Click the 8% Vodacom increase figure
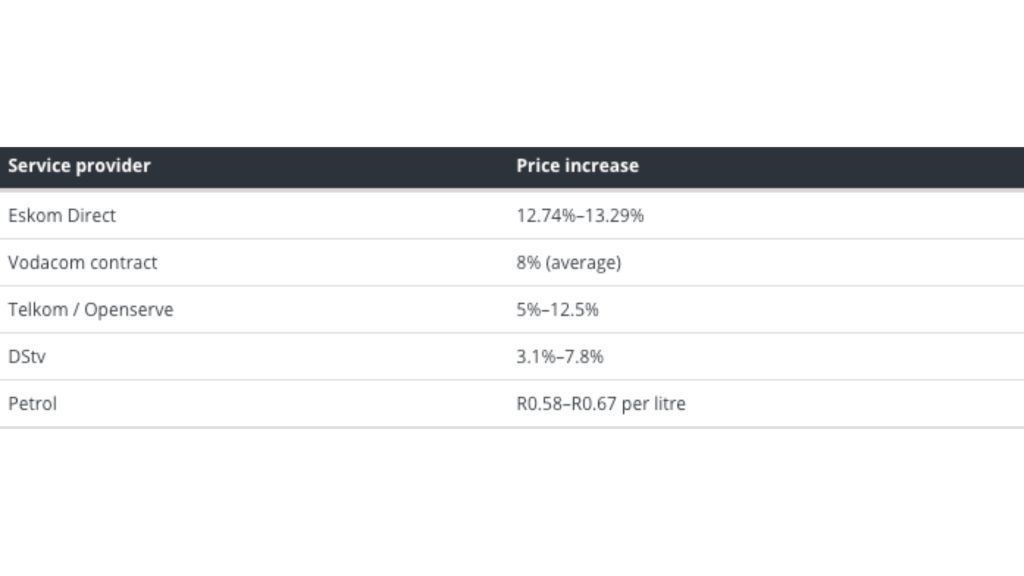The height and width of the screenshot is (576, 1024). [x=528, y=262]
